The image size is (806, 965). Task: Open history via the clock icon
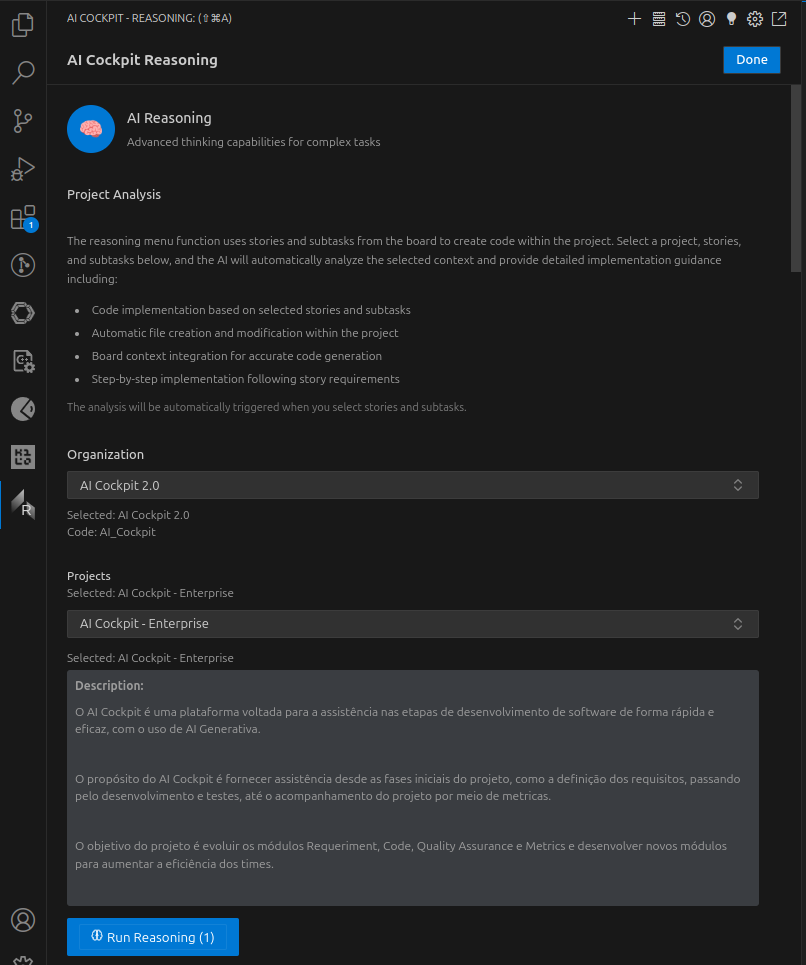(x=683, y=18)
